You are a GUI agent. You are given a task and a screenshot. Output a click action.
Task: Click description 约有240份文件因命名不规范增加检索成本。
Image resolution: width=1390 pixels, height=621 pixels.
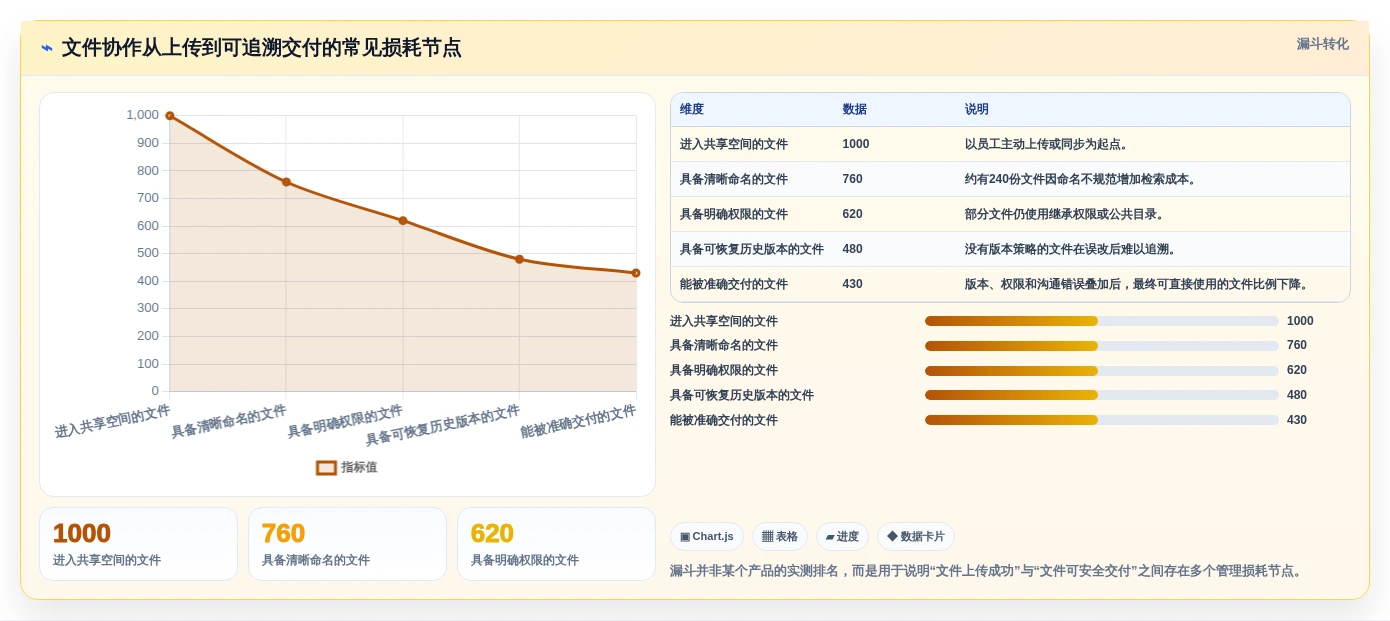tap(1083, 179)
